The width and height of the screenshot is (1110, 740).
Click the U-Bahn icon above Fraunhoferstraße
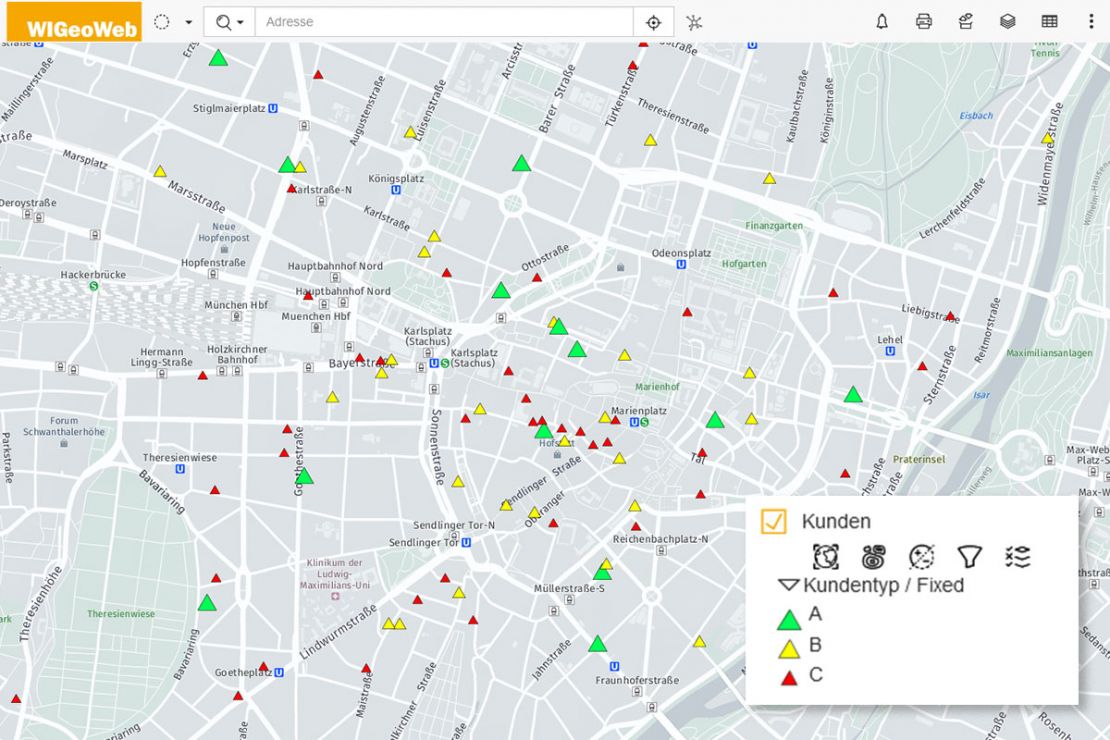click(x=614, y=666)
